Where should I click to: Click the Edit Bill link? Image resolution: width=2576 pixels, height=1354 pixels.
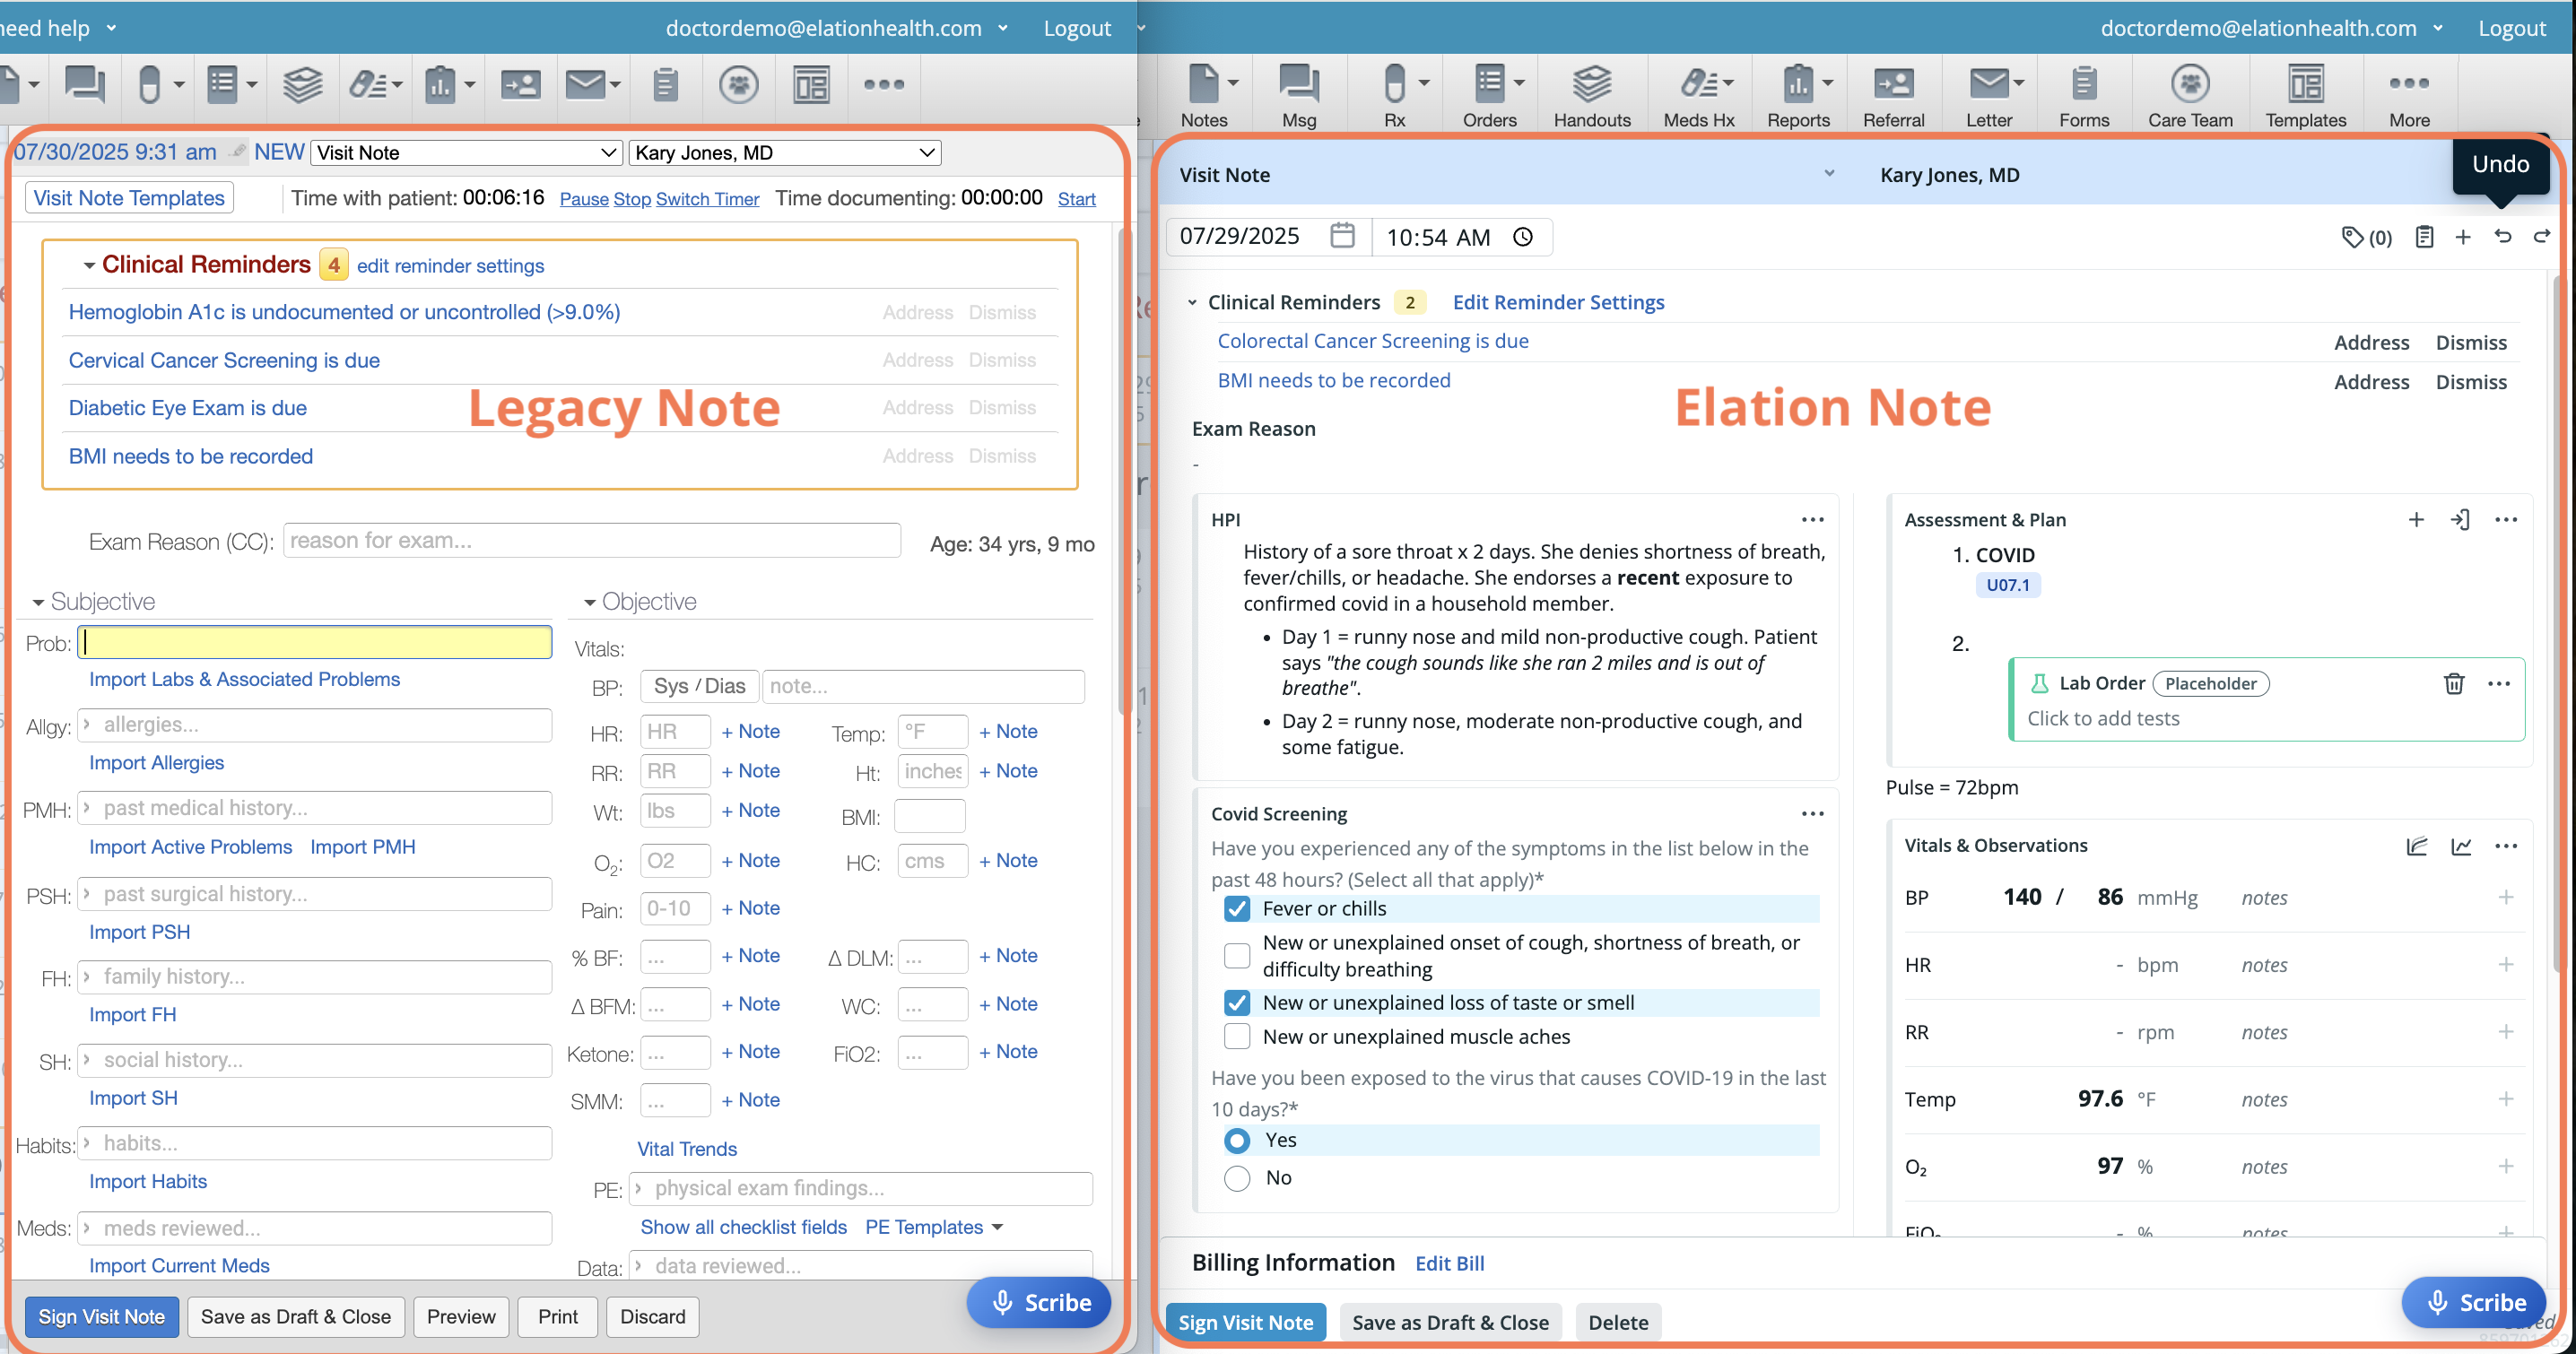1449,1263
